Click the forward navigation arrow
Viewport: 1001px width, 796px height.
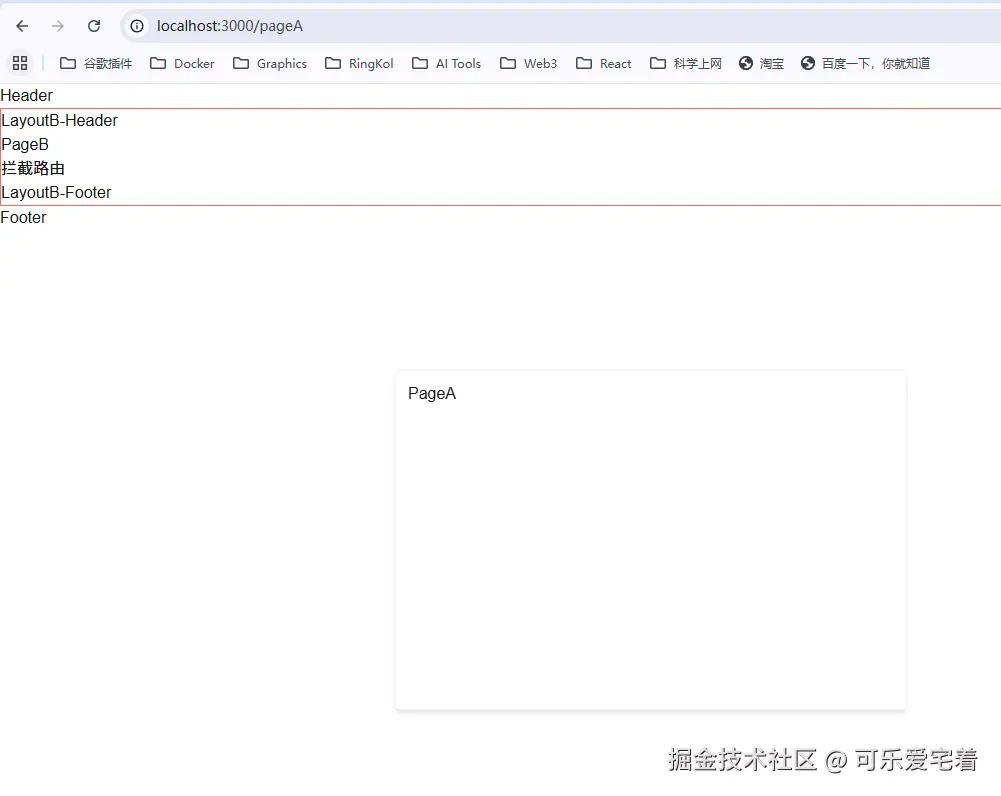pos(57,26)
